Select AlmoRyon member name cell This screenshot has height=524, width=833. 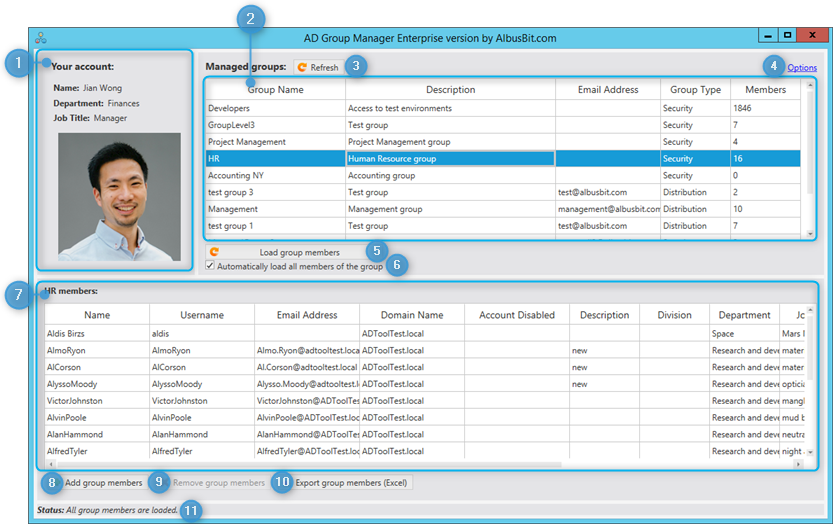click(x=97, y=350)
